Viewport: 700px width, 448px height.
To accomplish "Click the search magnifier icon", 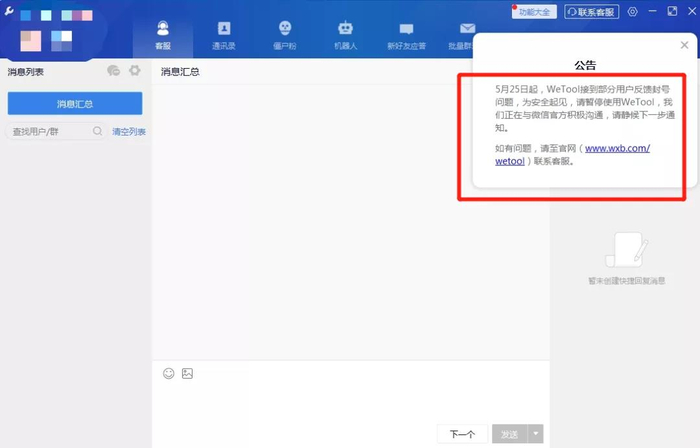I will 97,131.
